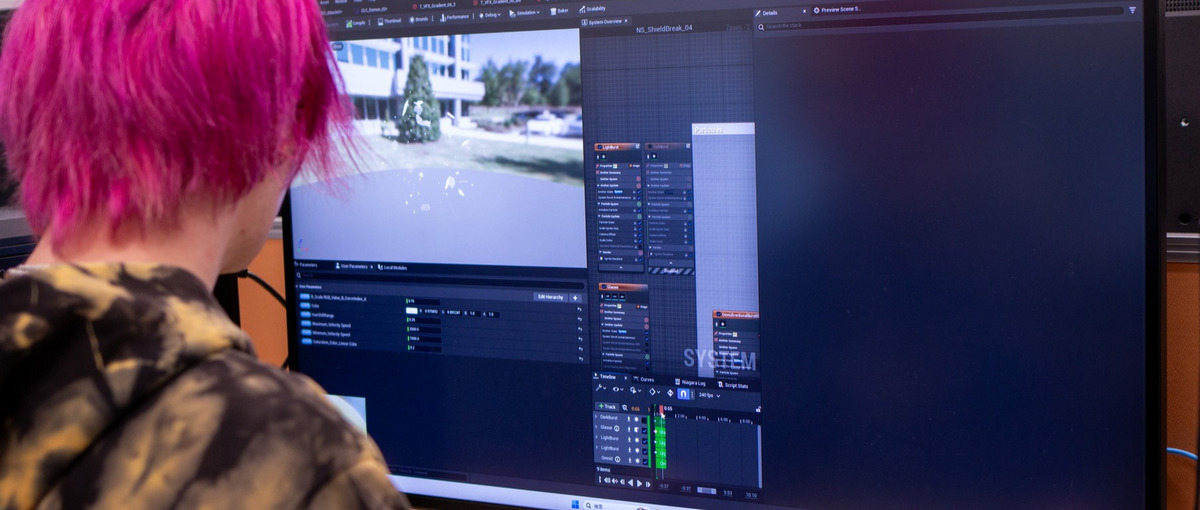Click the Edit Hierarchy button

pyautogui.click(x=551, y=297)
